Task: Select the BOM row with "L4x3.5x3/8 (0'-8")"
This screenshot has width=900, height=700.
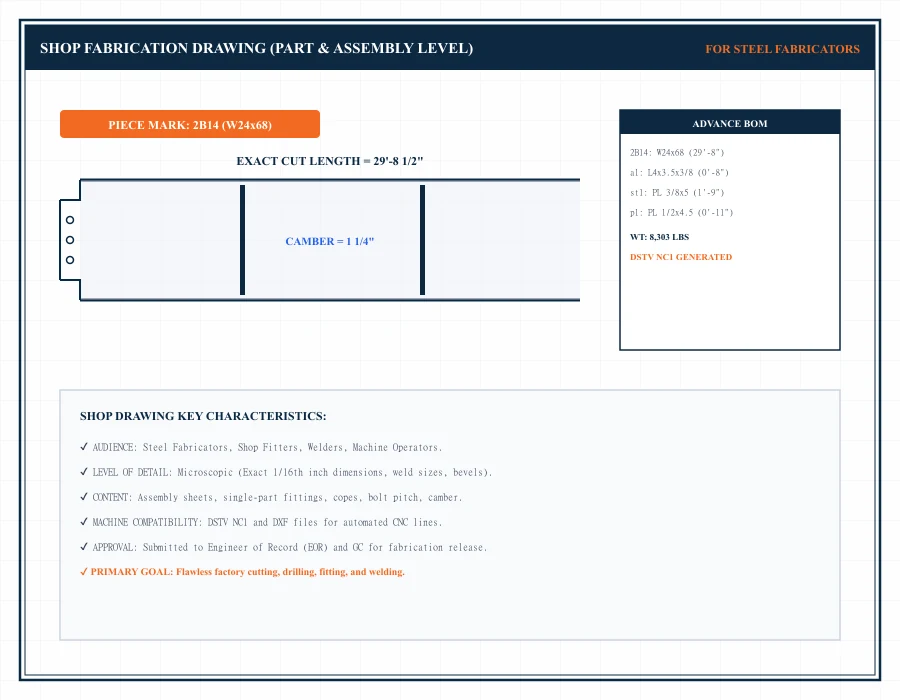Action: click(x=679, y=173)
